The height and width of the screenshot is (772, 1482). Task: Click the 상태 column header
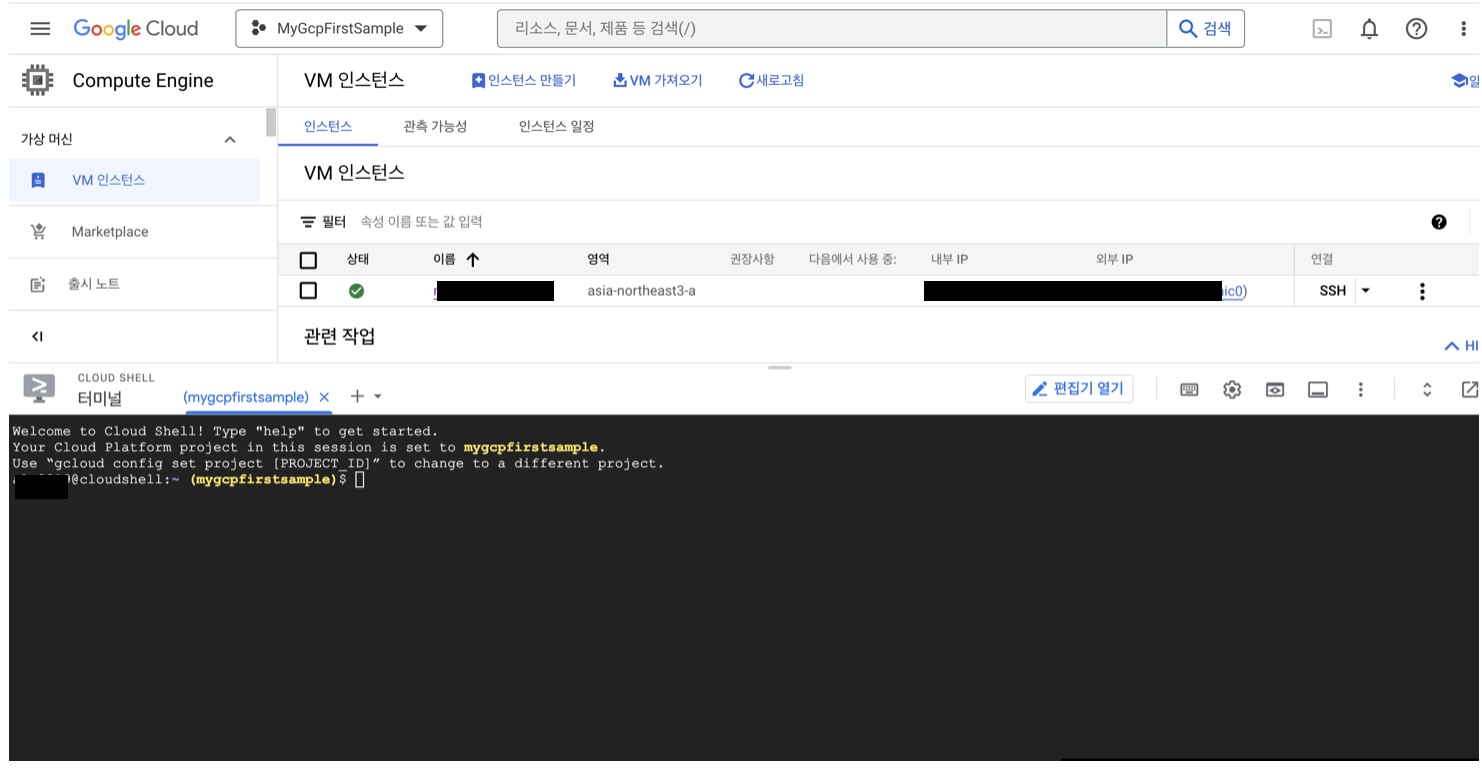tap(358, 259)
